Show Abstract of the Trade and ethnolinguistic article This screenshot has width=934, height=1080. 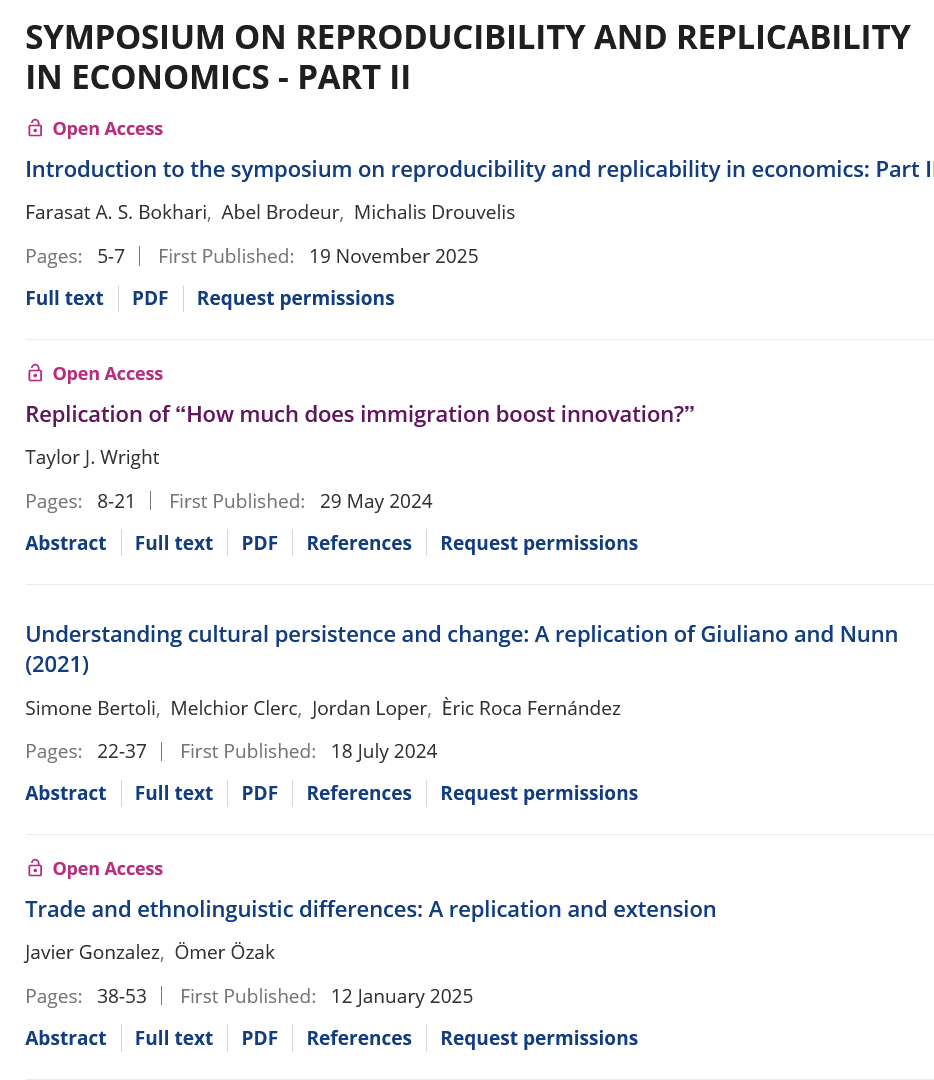click(x=65, y=1038)
